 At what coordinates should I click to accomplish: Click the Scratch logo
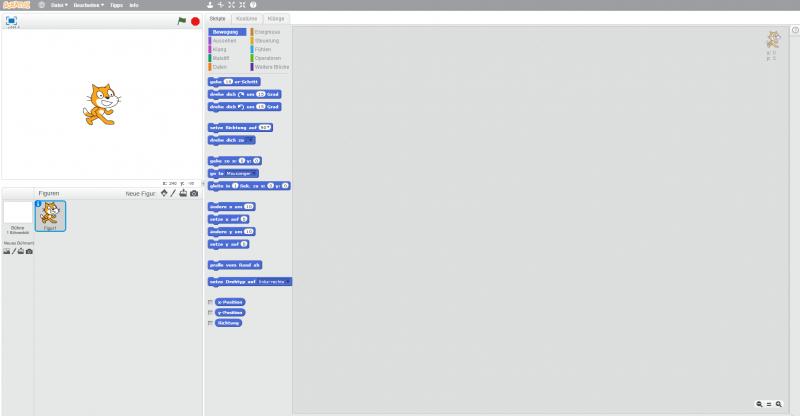point(16,5)
